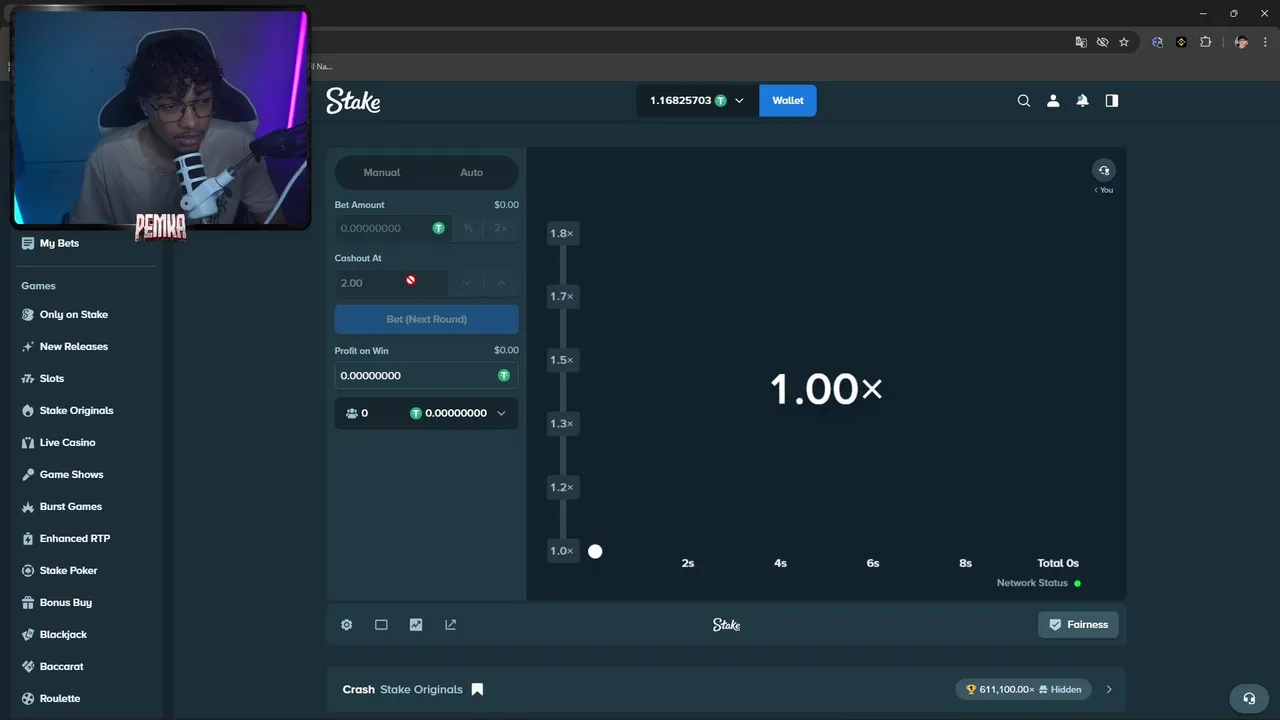
Task: Click My Bets icon in sidebar
Action: pos(28,243)
